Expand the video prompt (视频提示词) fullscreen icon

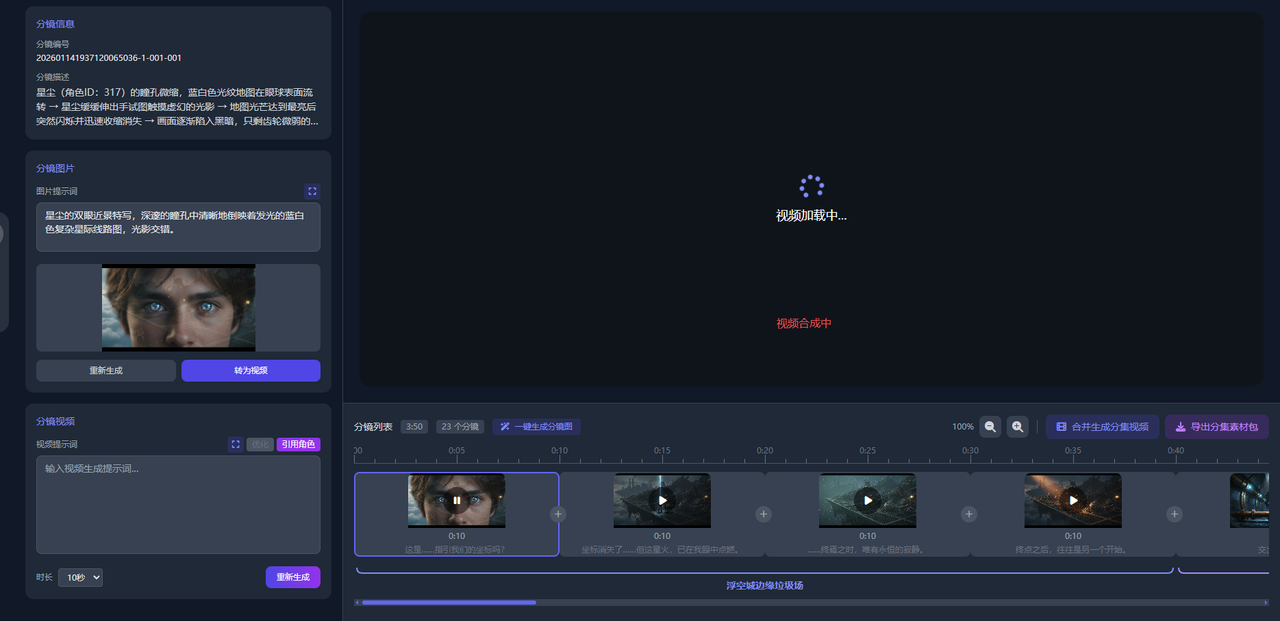(235, 444)
